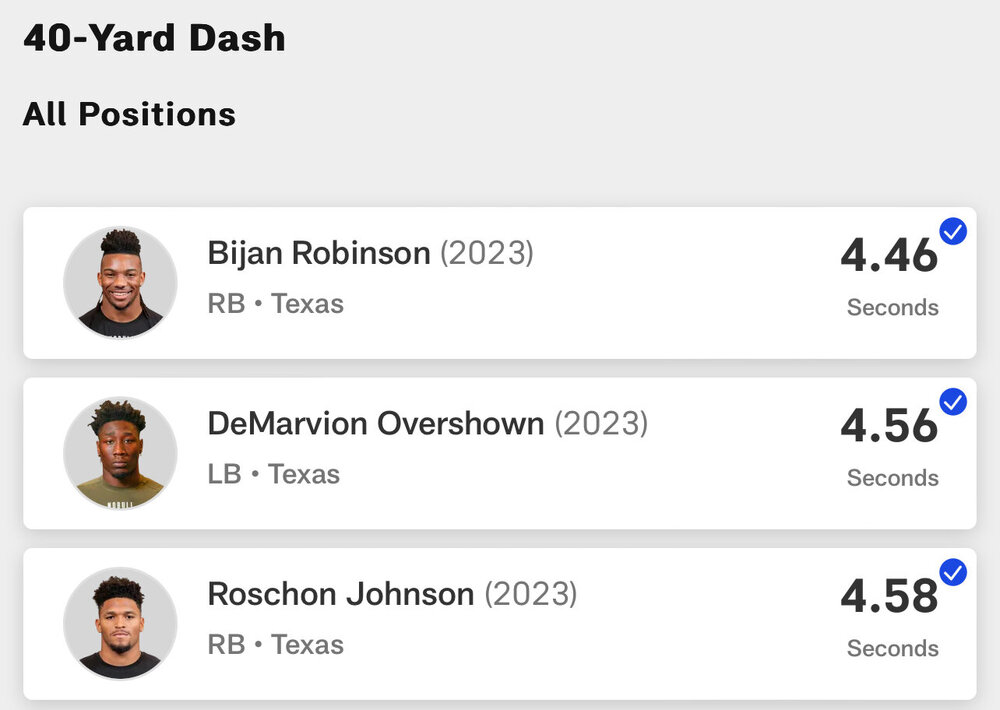Click "RB • Texas" under Bijan Robinson
This screenshot has height=710, width=1000.
(275, 304)
